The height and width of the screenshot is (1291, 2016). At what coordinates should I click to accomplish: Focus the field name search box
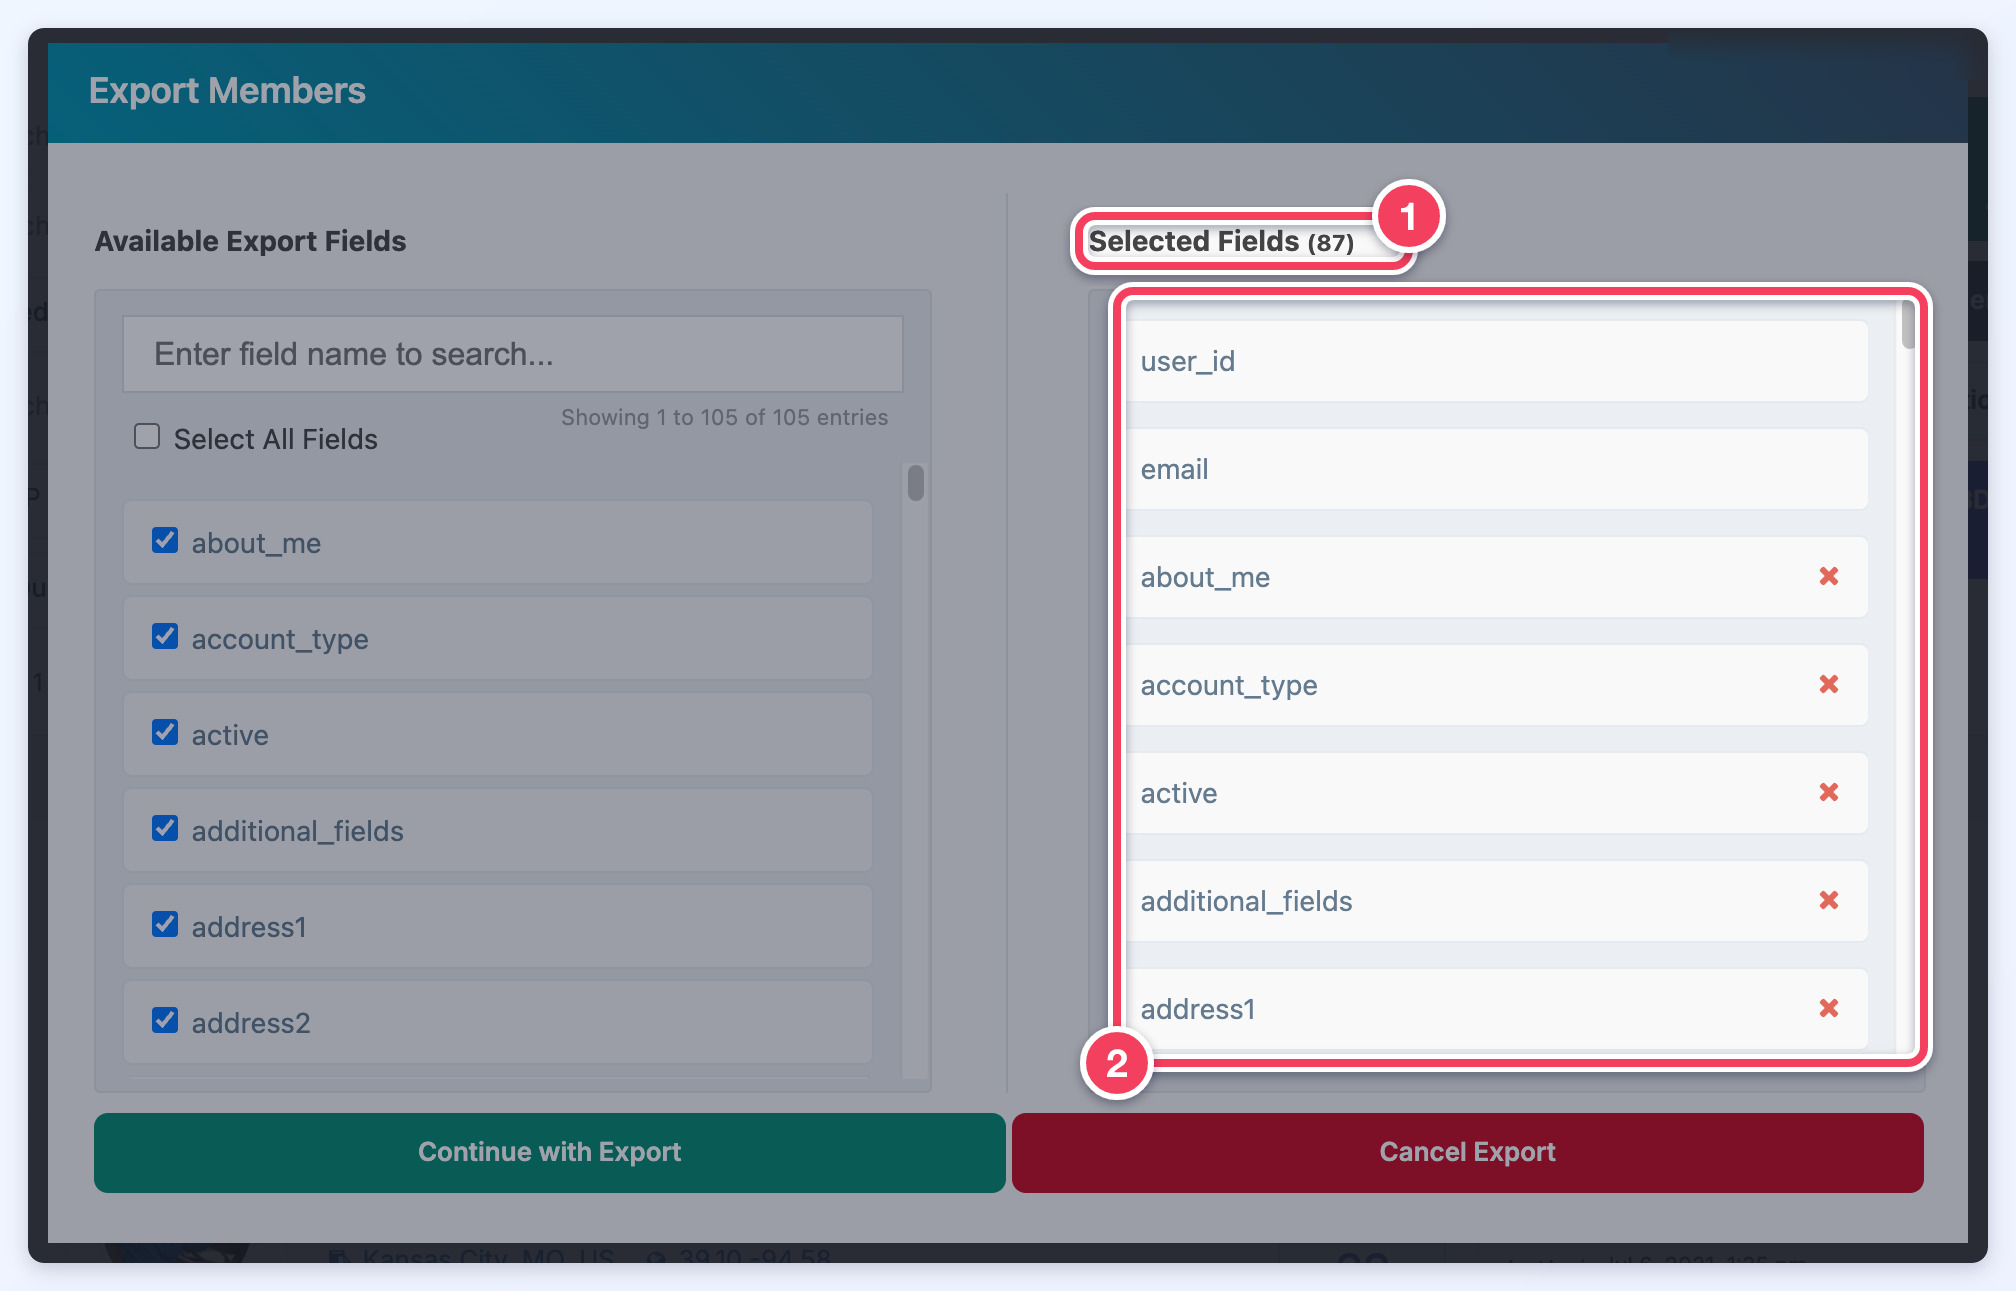(x=513, y=354)
